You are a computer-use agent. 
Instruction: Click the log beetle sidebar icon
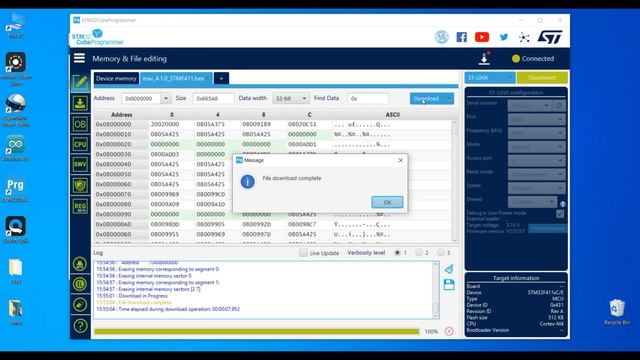coord(80,264)
